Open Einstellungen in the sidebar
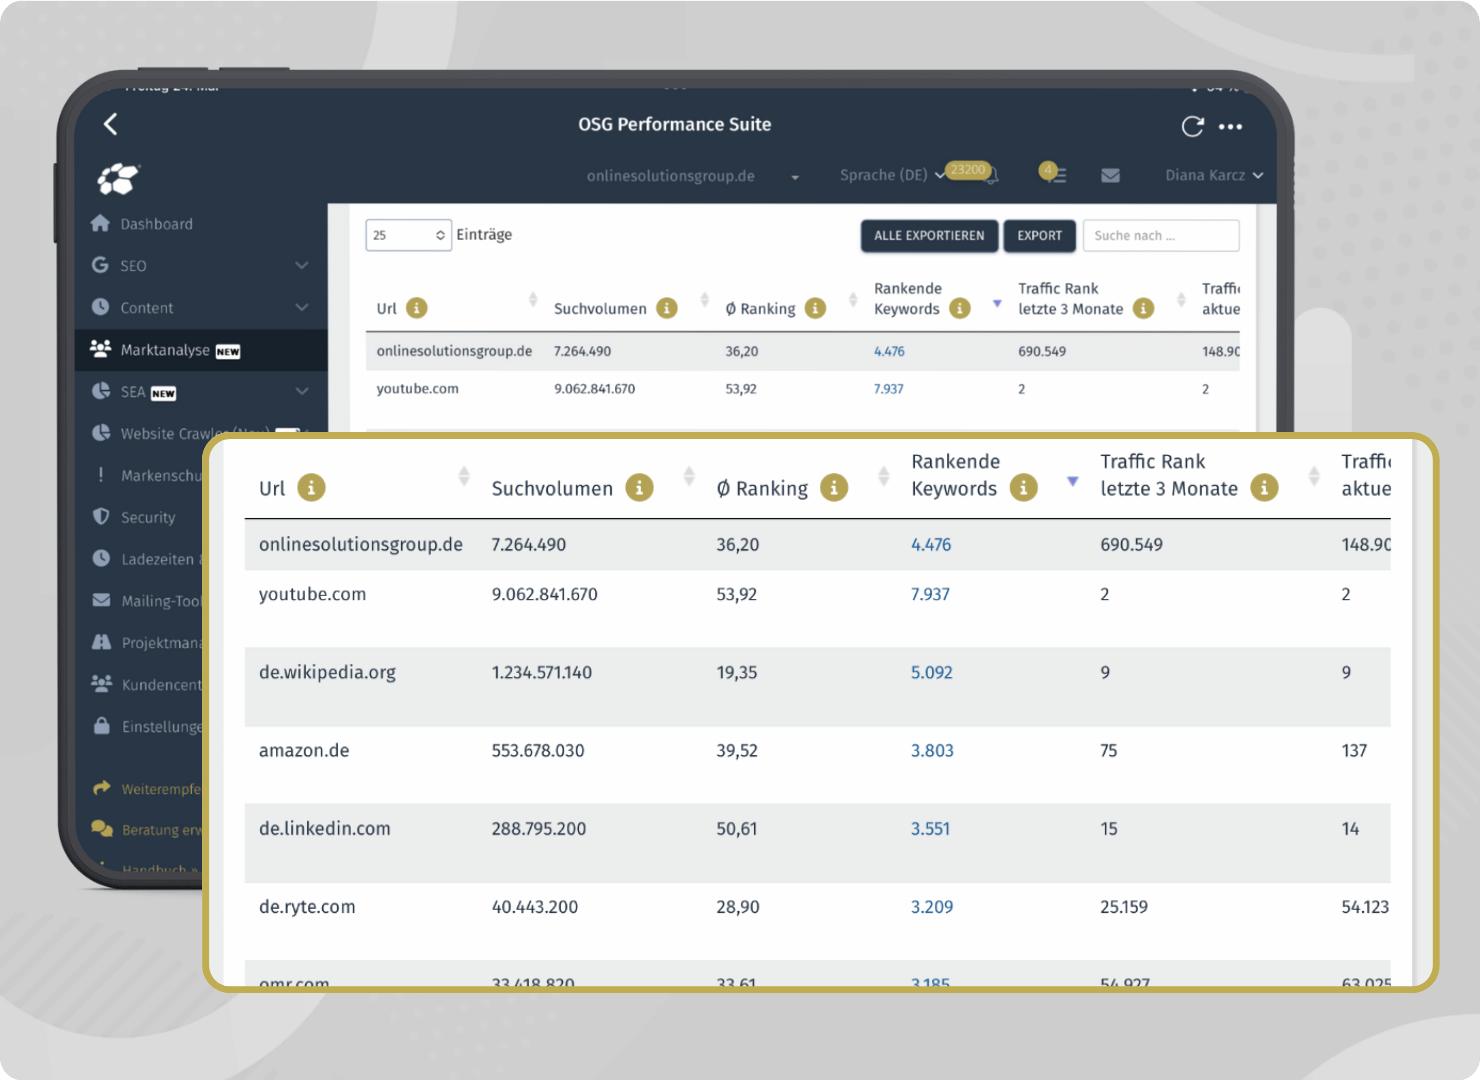 pos(147,727)
